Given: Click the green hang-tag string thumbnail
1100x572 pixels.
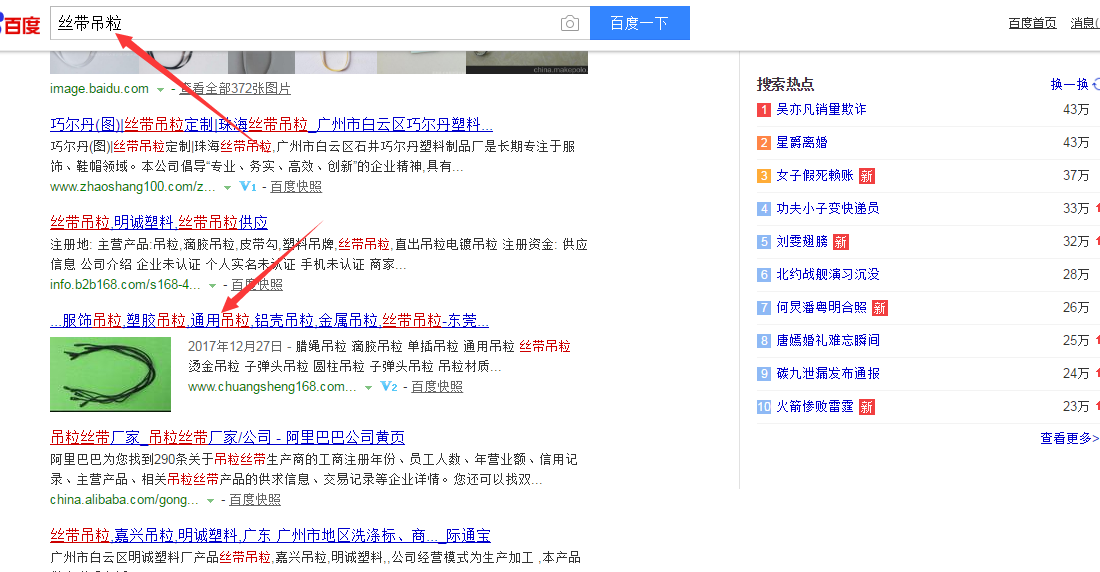Looking at the screenshot, I should point(110,374).
